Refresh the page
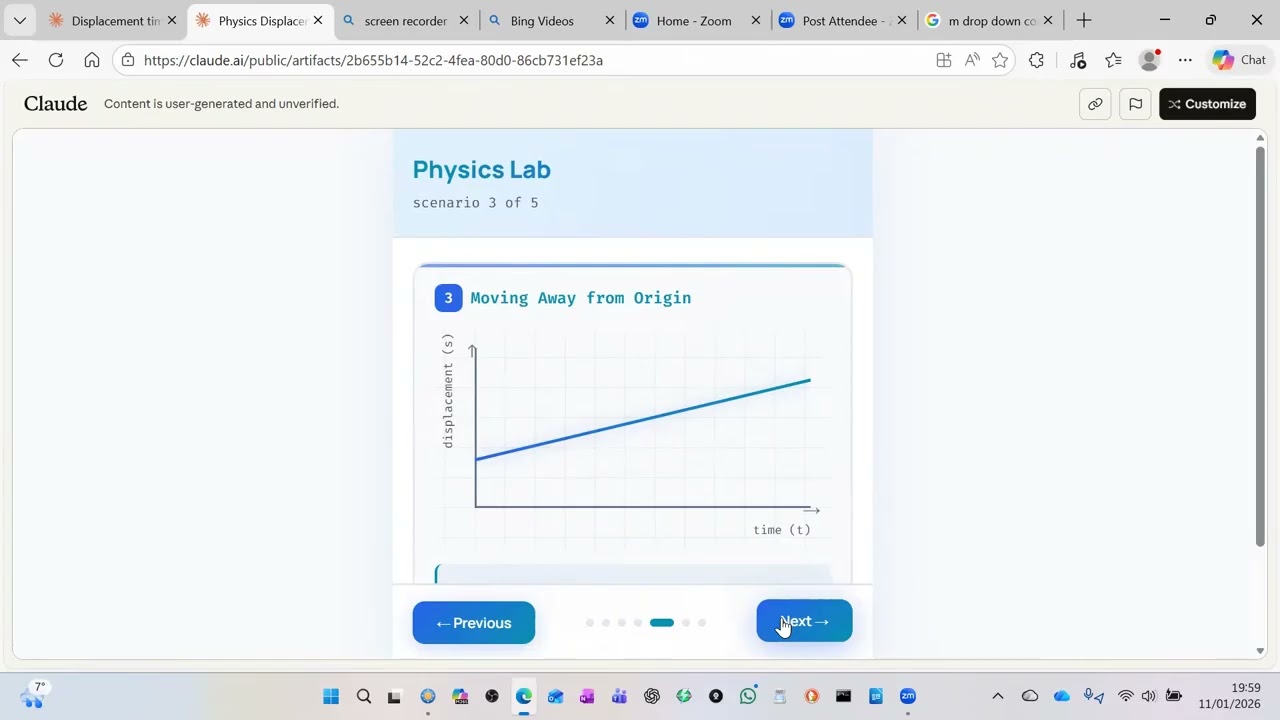 coord(56,60)
